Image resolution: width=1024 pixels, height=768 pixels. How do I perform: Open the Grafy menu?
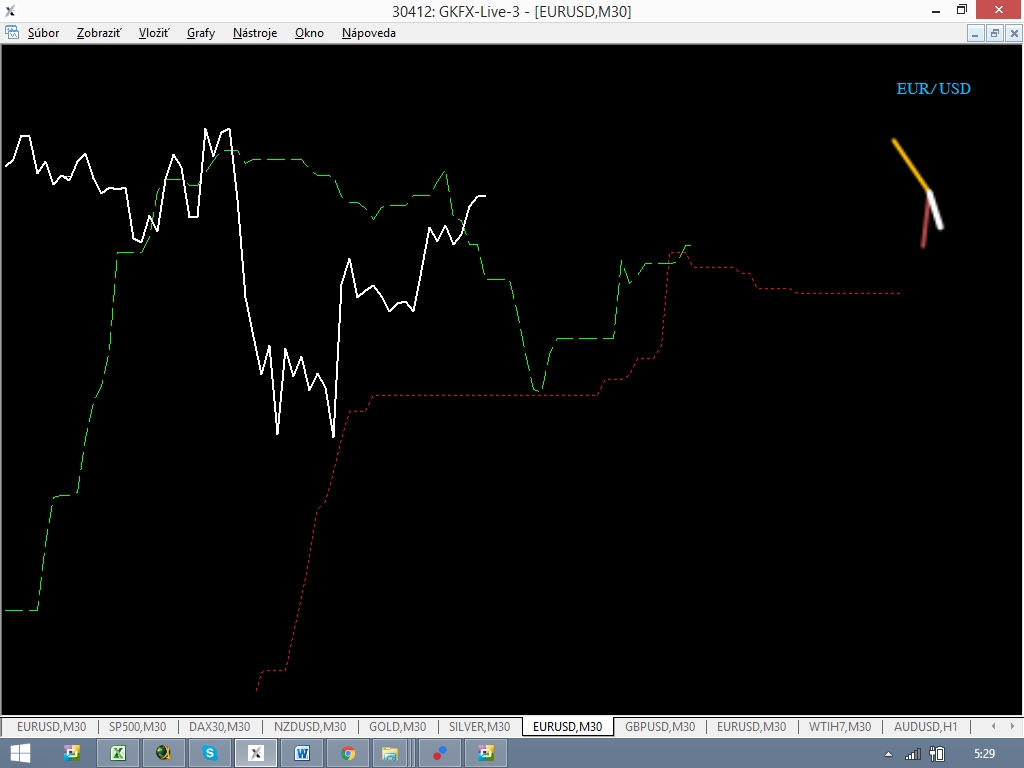click(x=201, y=33)
